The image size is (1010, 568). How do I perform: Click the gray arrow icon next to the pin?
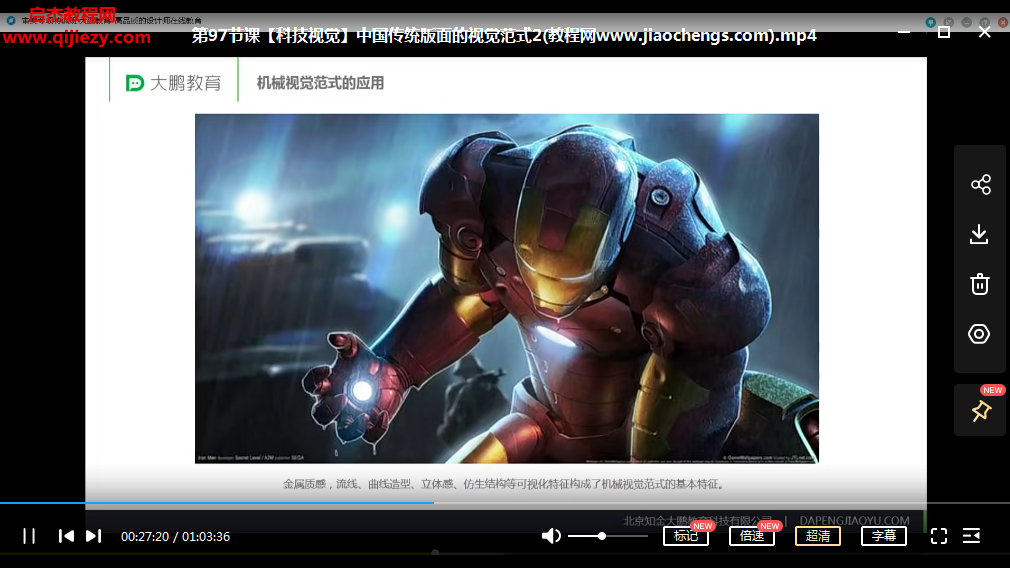point(949,22)
